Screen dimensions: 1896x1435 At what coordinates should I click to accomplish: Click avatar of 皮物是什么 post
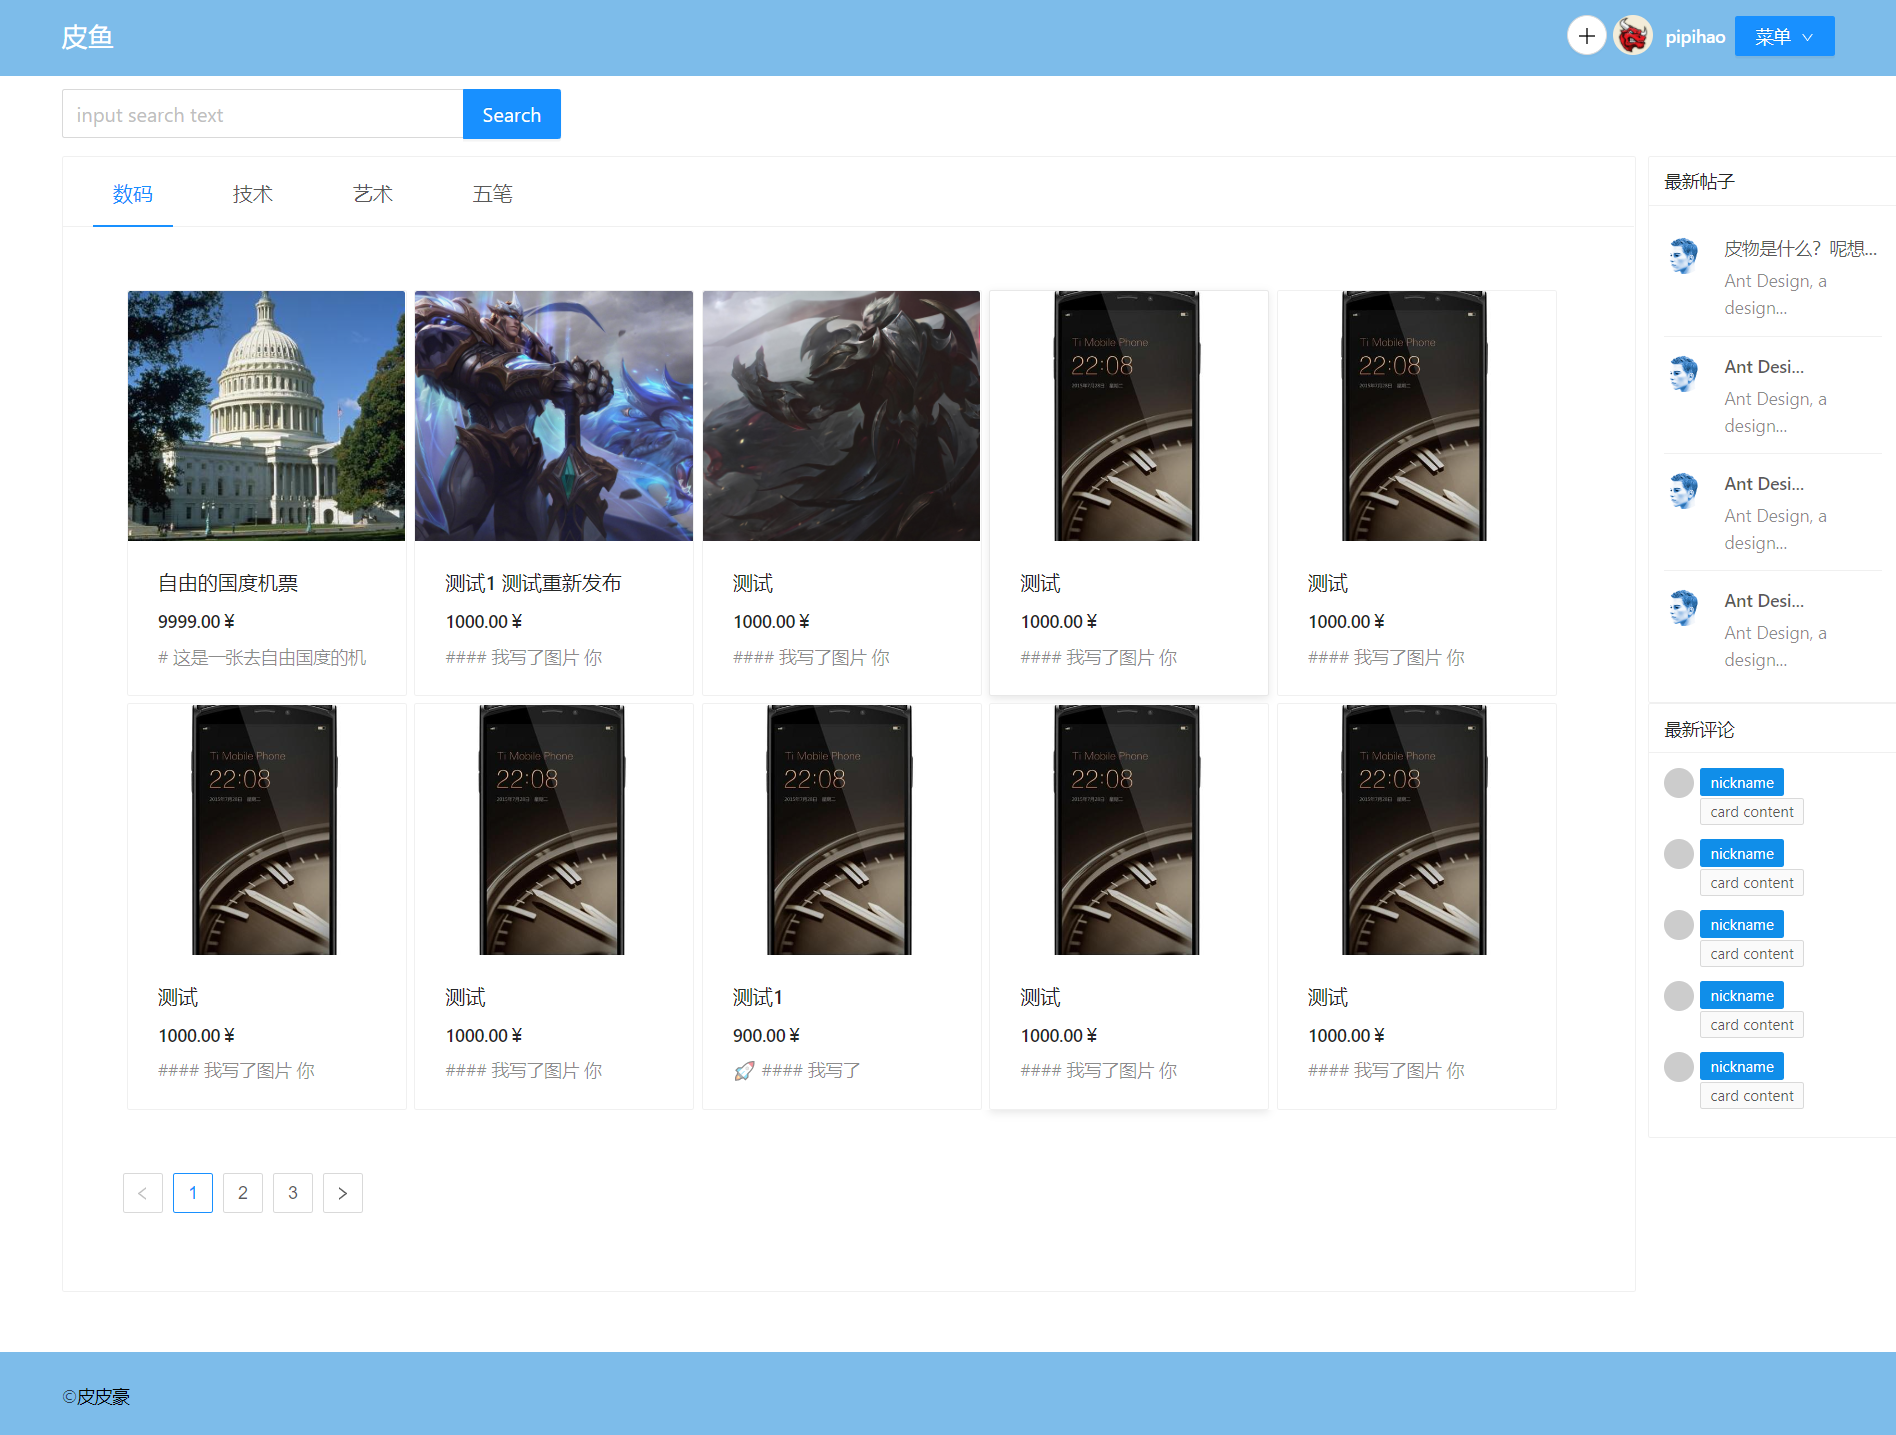[1684, 255]
